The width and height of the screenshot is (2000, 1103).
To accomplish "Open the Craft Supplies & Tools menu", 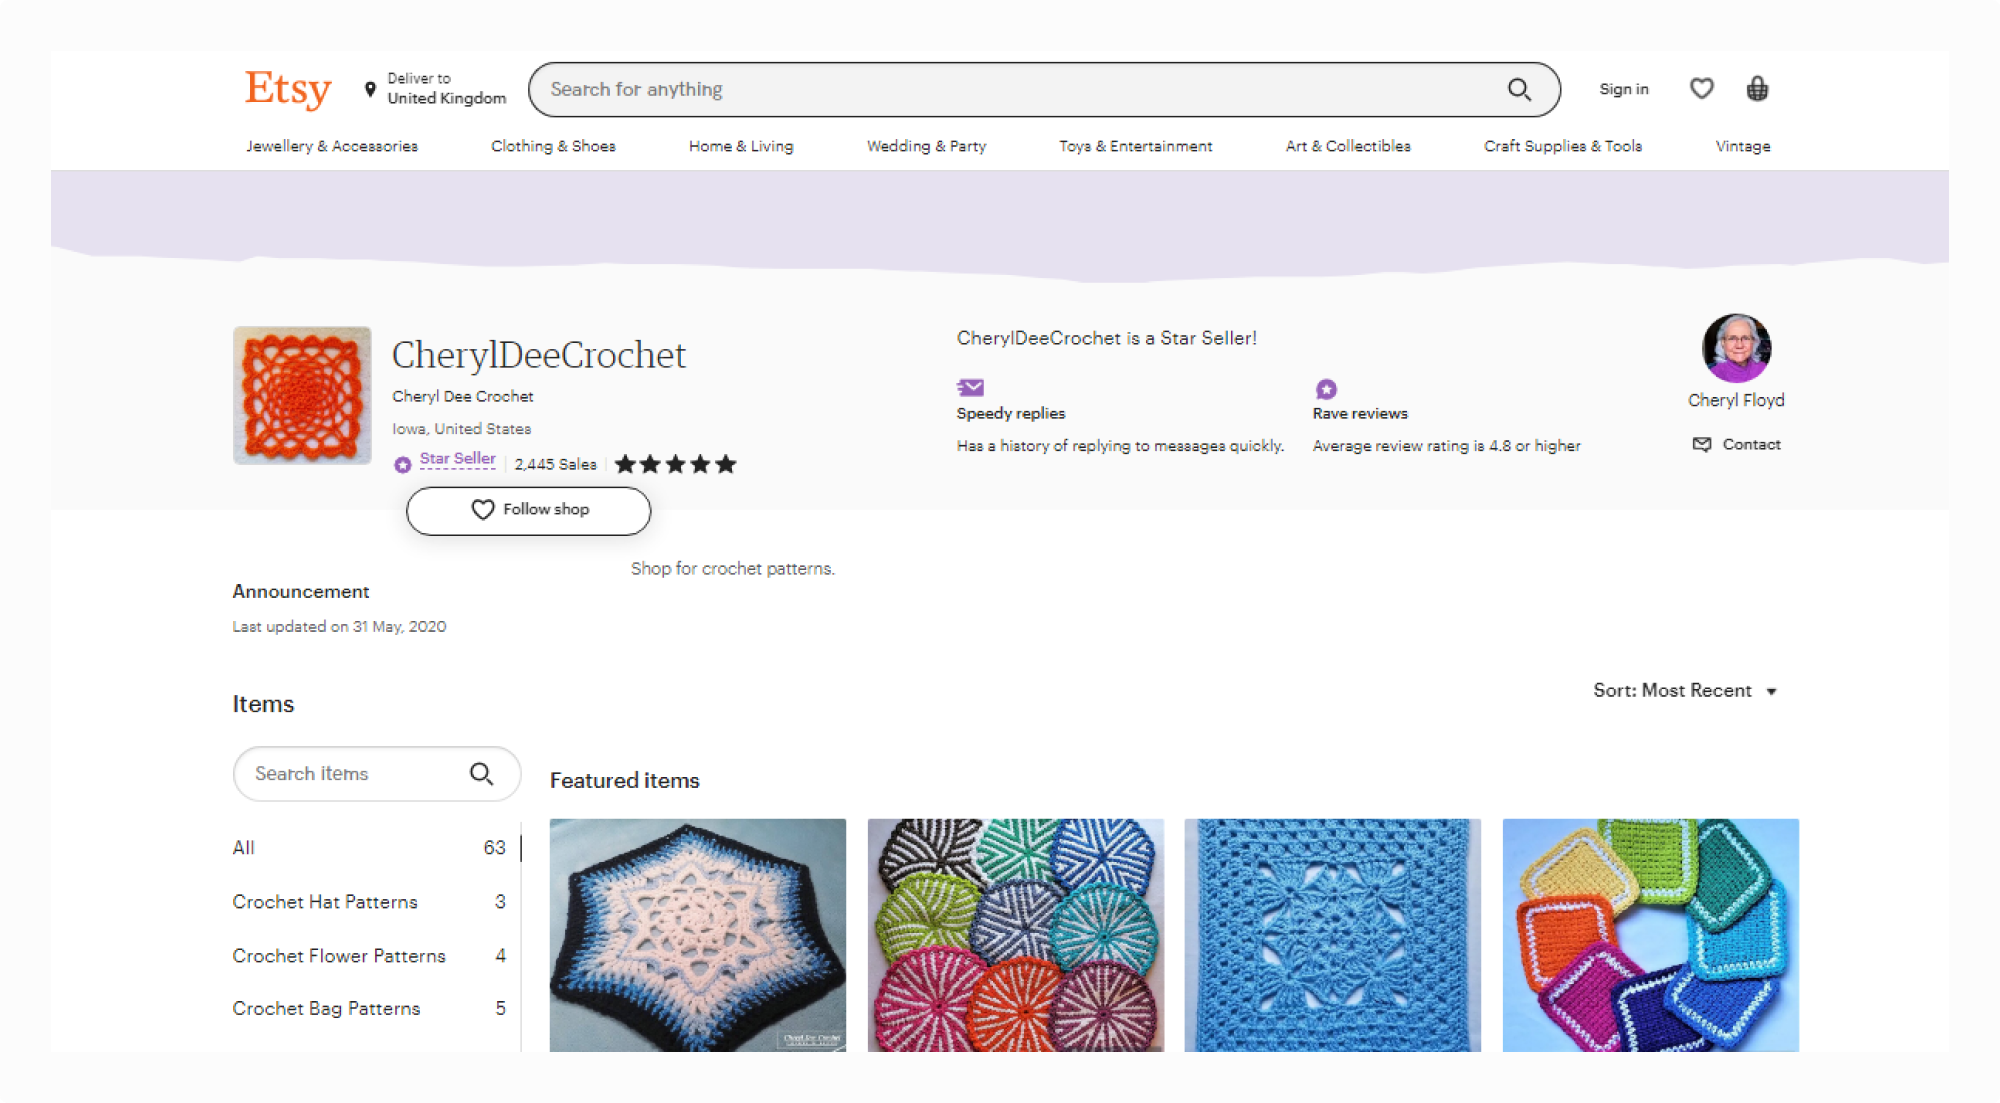I will (x=1562, y=146).
